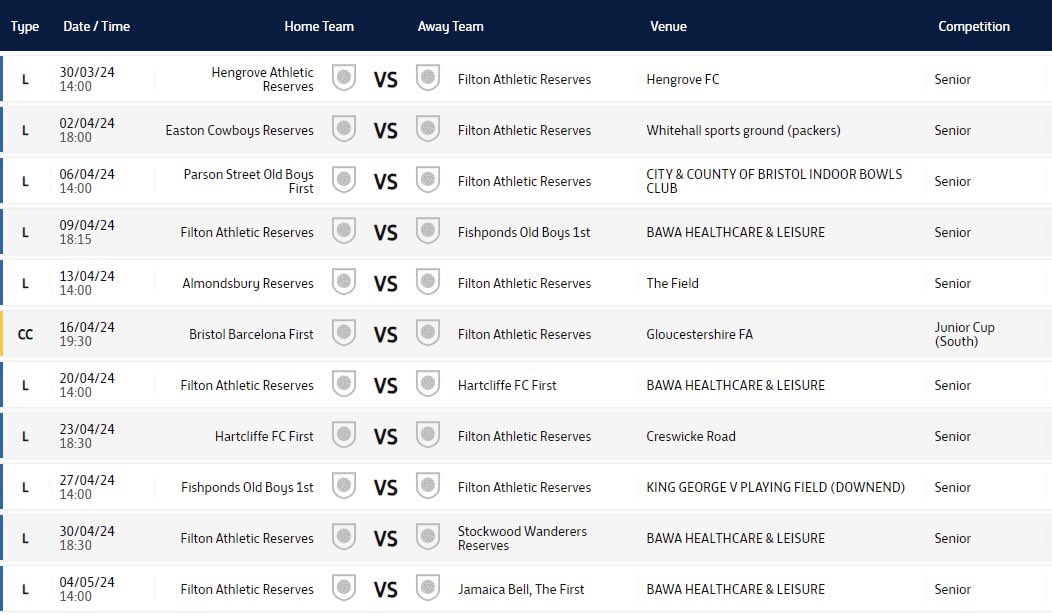Click the VS in the 16/04/24 fixture

386,335
